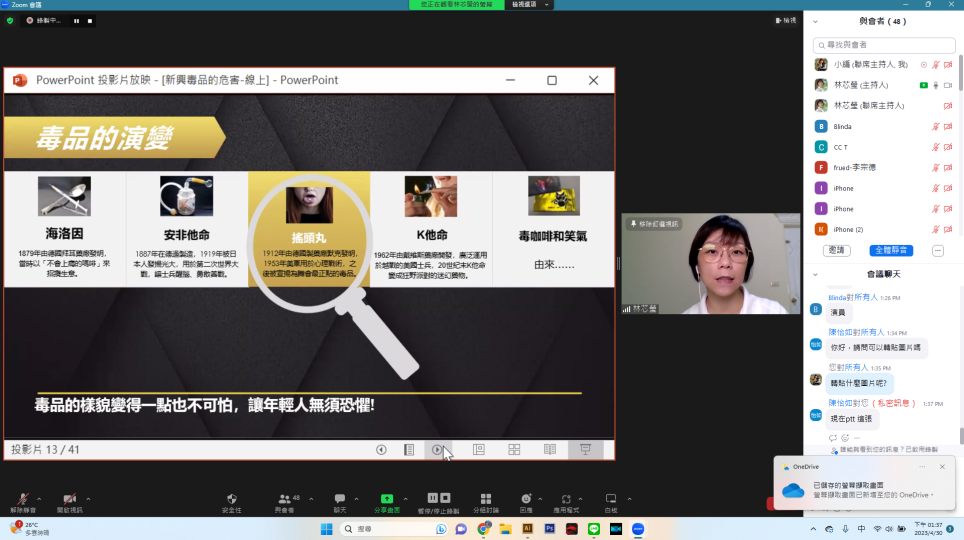964x540 pixels.
Task: Click the Share Screen (分享畫面) icon
Action: tap(386, 499)
